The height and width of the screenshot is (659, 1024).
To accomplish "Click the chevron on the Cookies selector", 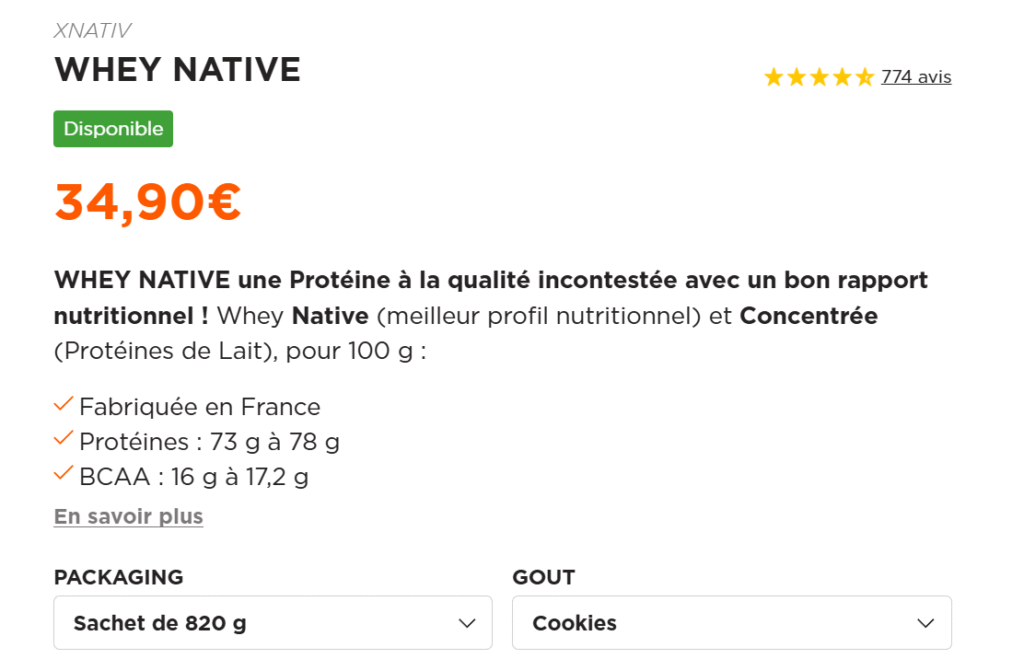I will [x=925, y=622].
